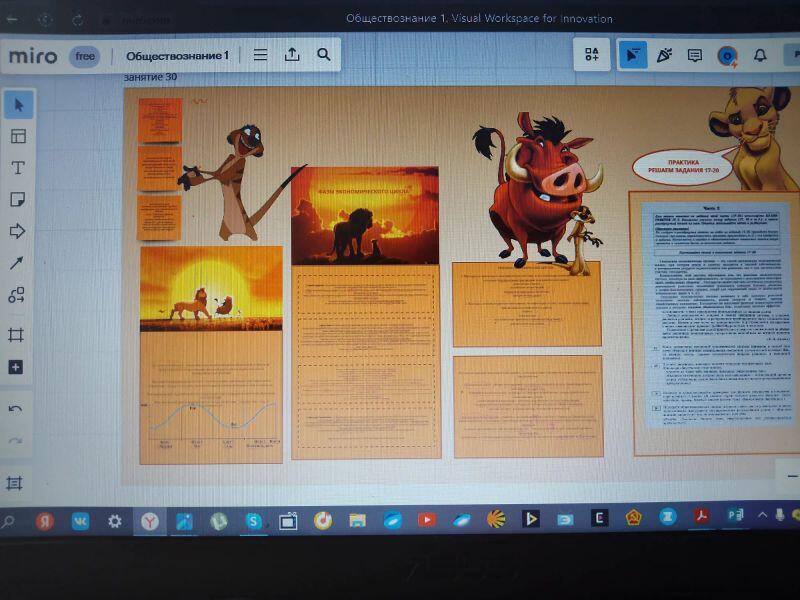This screenshot has width=800, height=600.
Task: Select the Frame tool
Action: (x=16, y=335)
